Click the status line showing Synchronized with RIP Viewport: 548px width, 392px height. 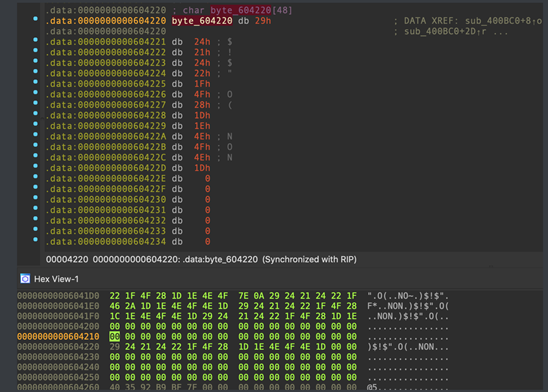point(201,259)
